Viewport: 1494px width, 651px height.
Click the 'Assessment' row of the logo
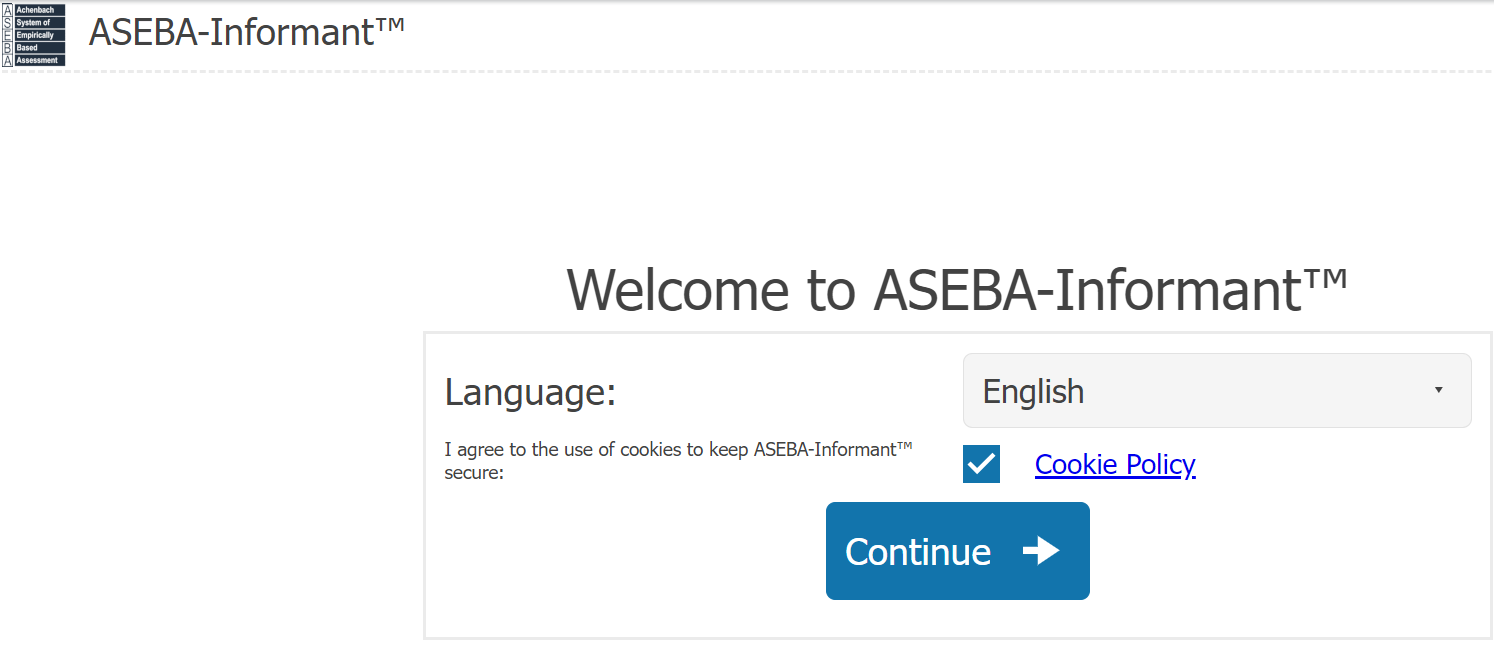tap(39, 60)
